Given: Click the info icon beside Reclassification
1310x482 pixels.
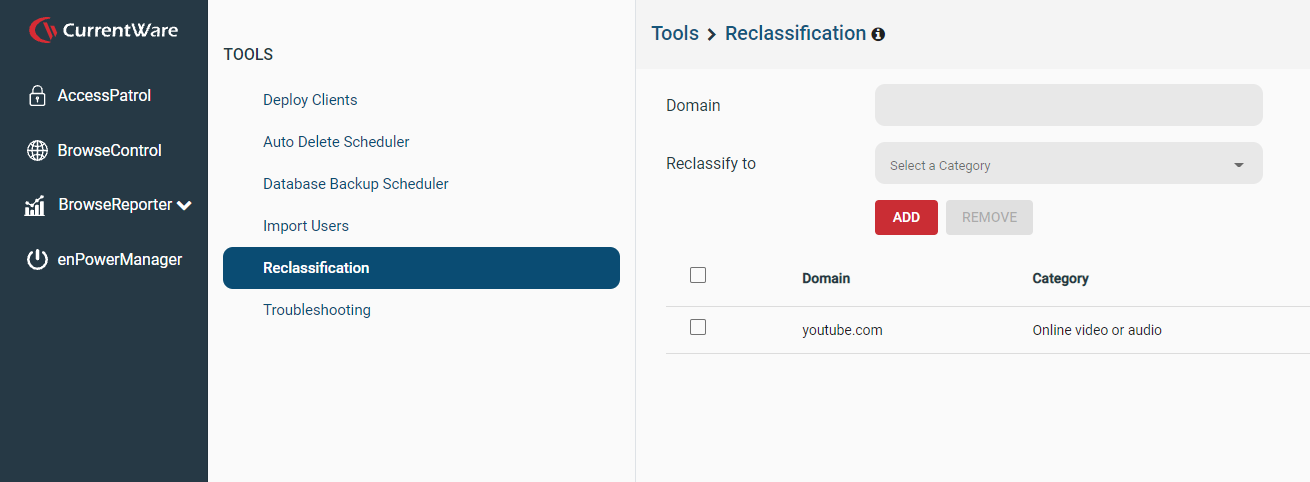Looking at the screenshot, I should tap(878, 34).
